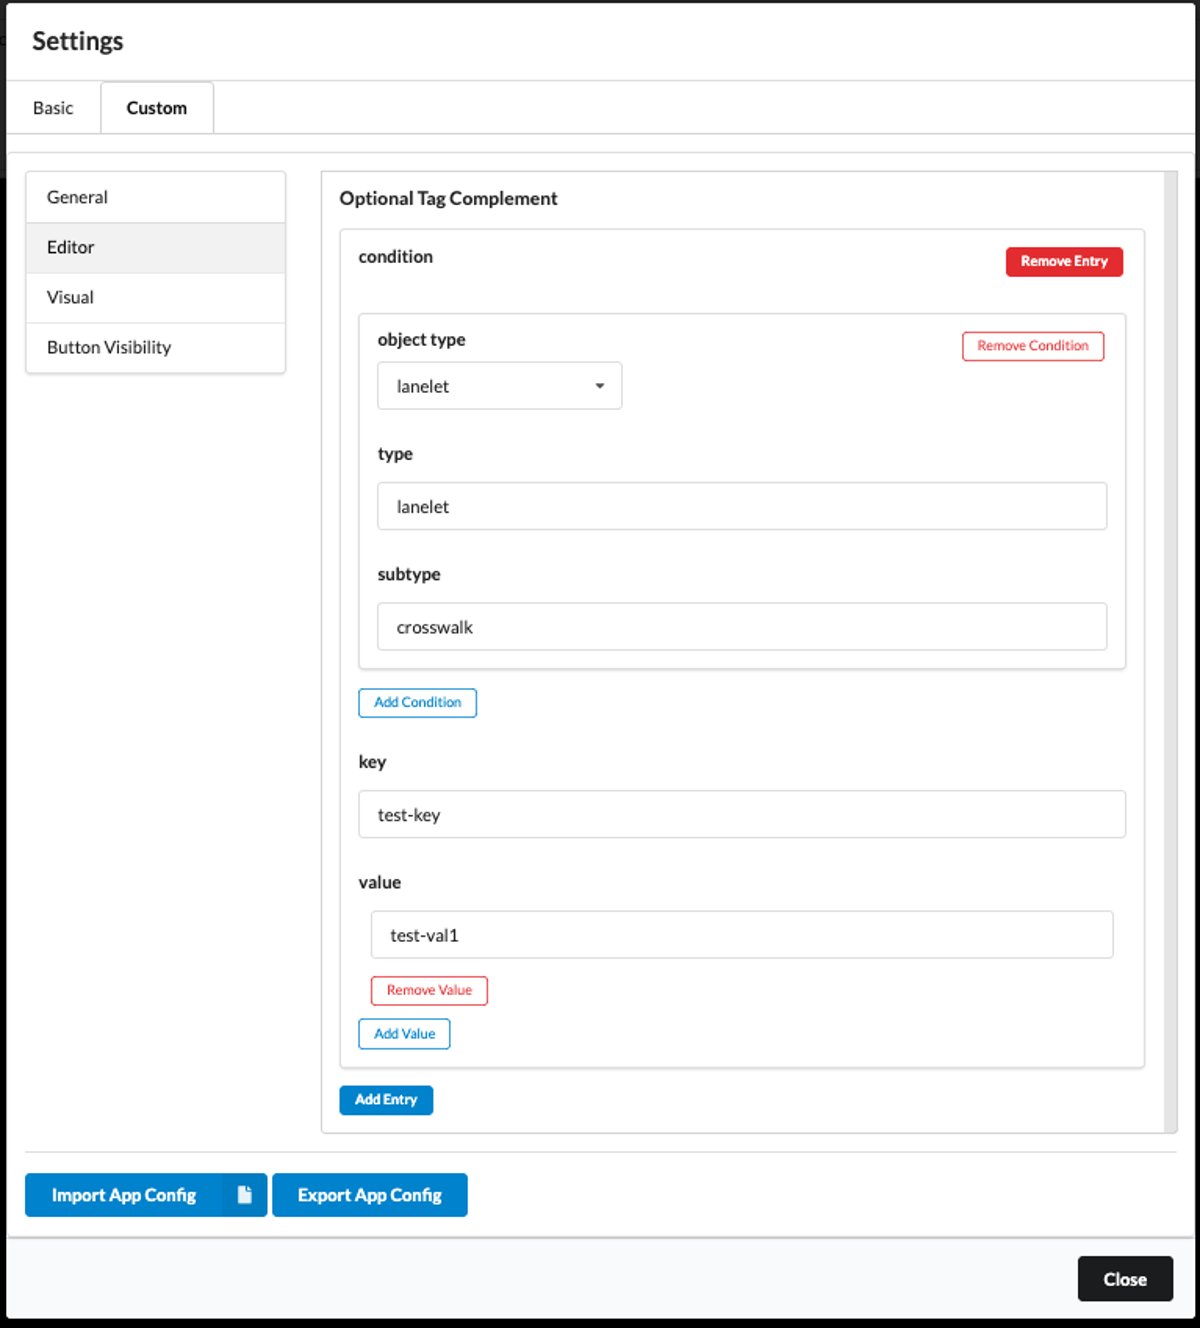Click the Add Condition button
The image size is (1200, 1328).
(x=417, y=703)
